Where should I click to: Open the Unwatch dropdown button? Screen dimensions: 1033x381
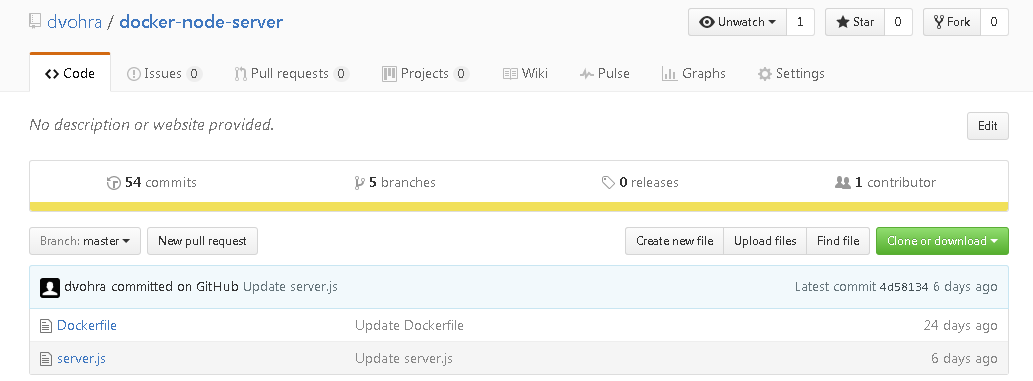tap(738, 22)
